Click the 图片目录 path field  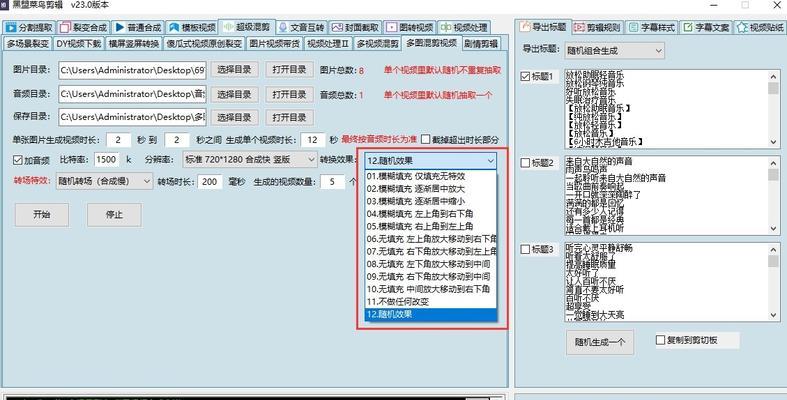(x=133, y=70)
